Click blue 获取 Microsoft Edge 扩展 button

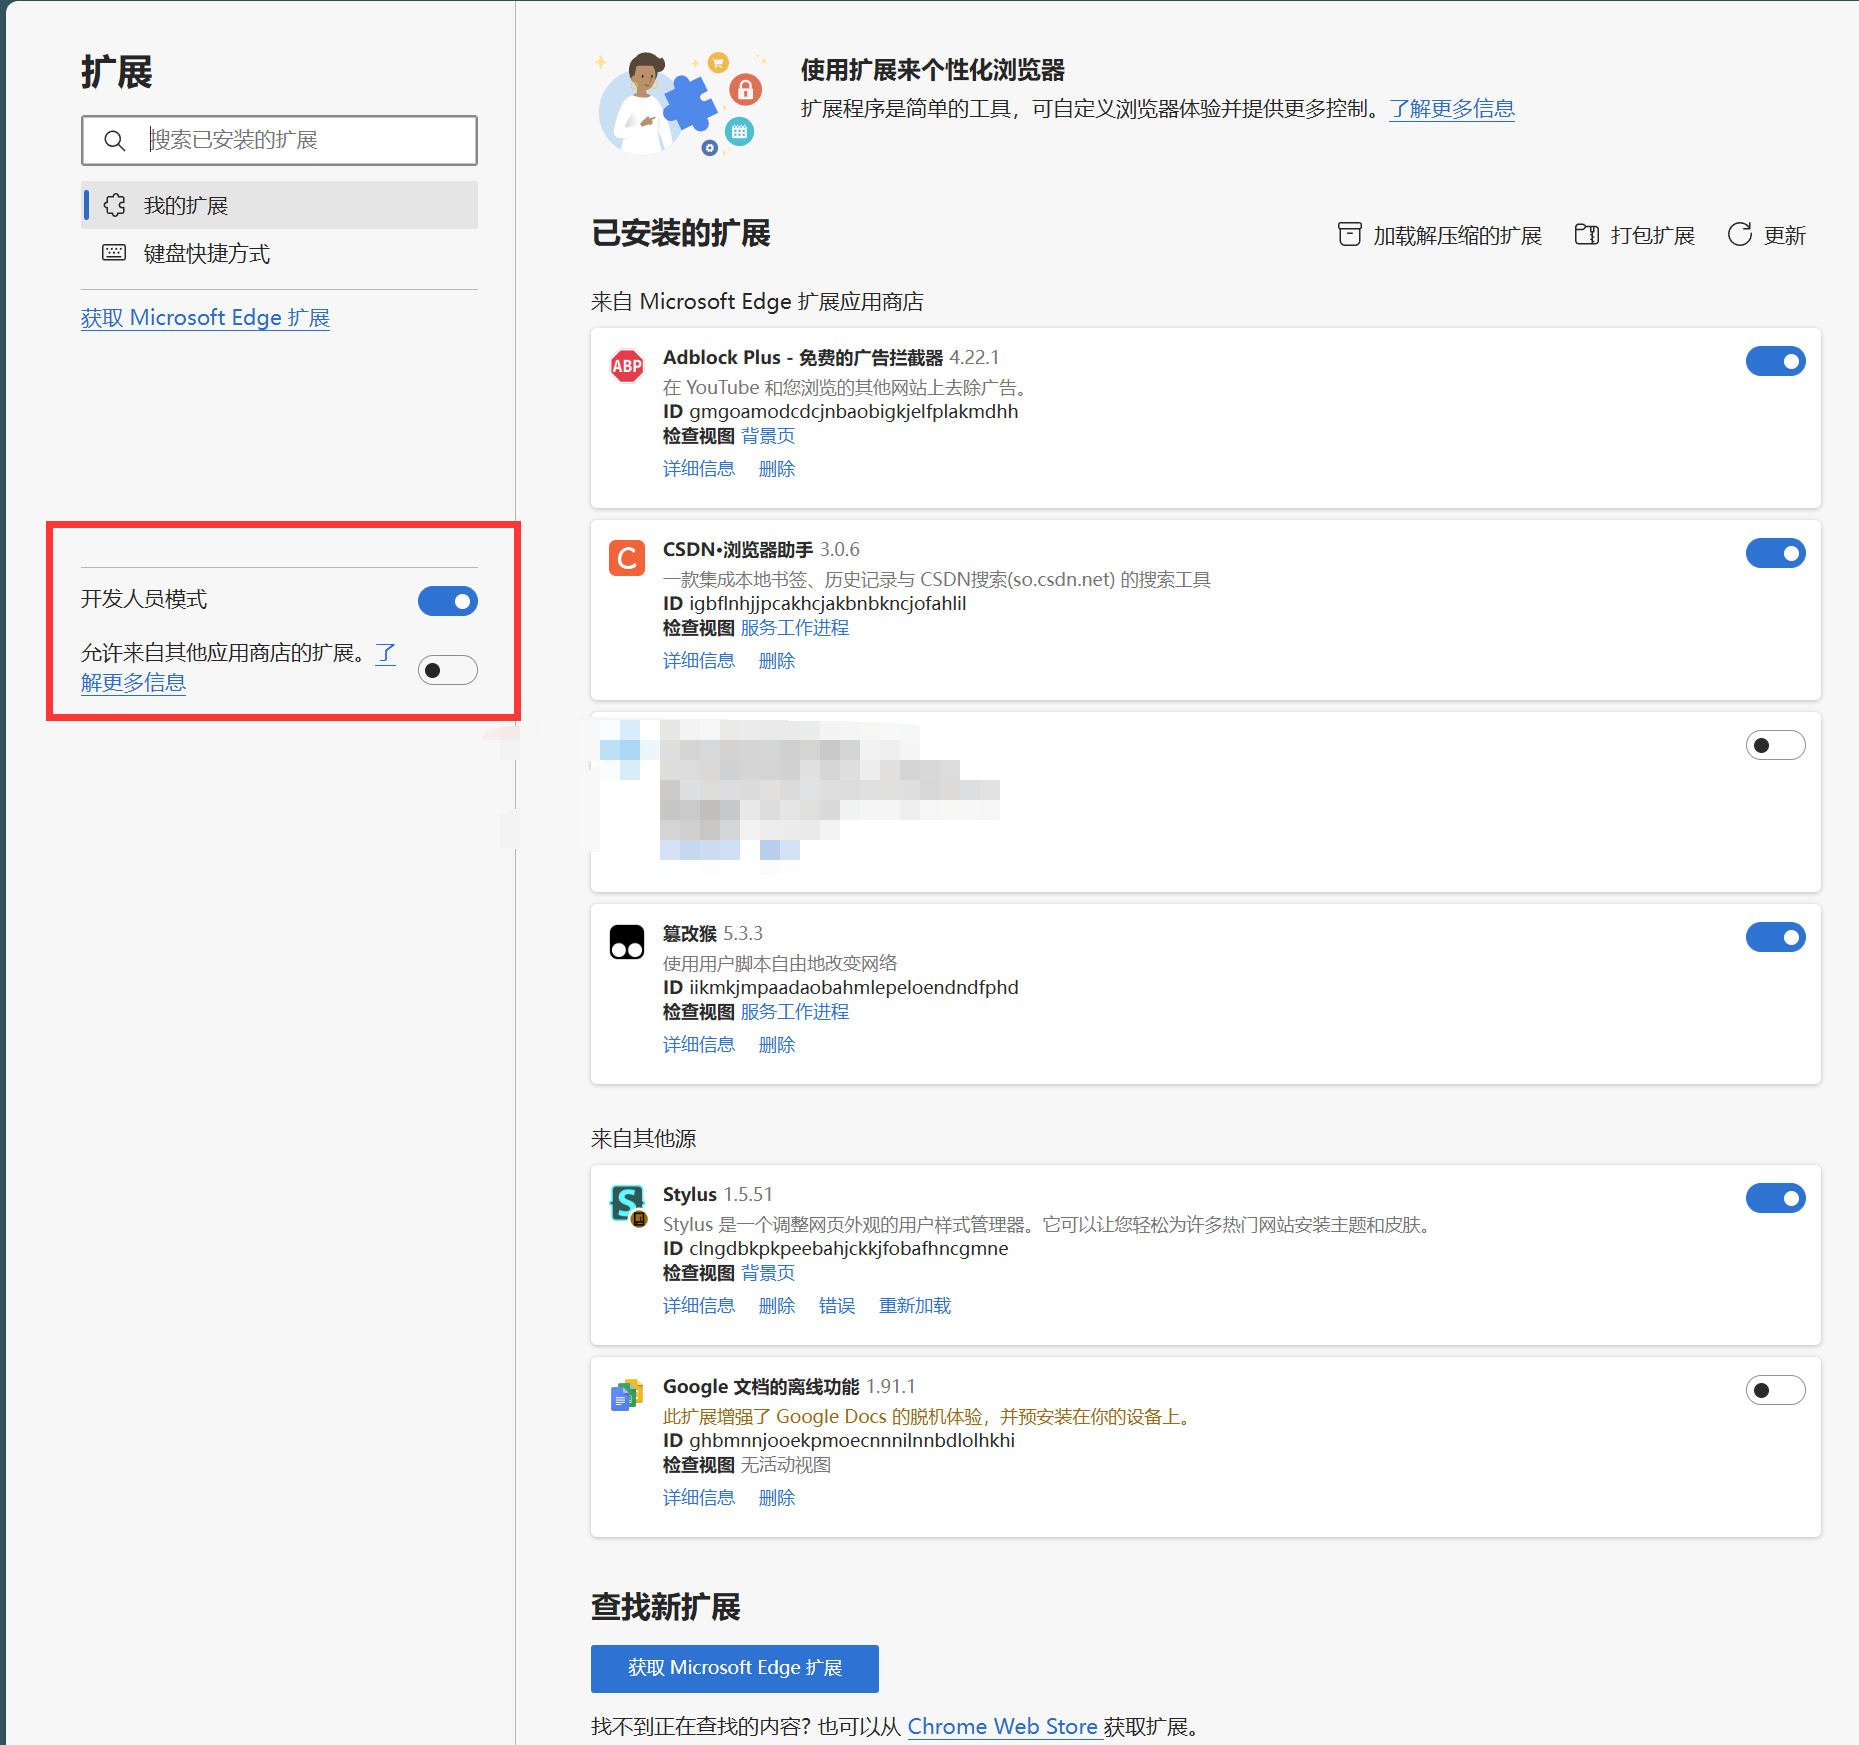[x=735, y=1668]
